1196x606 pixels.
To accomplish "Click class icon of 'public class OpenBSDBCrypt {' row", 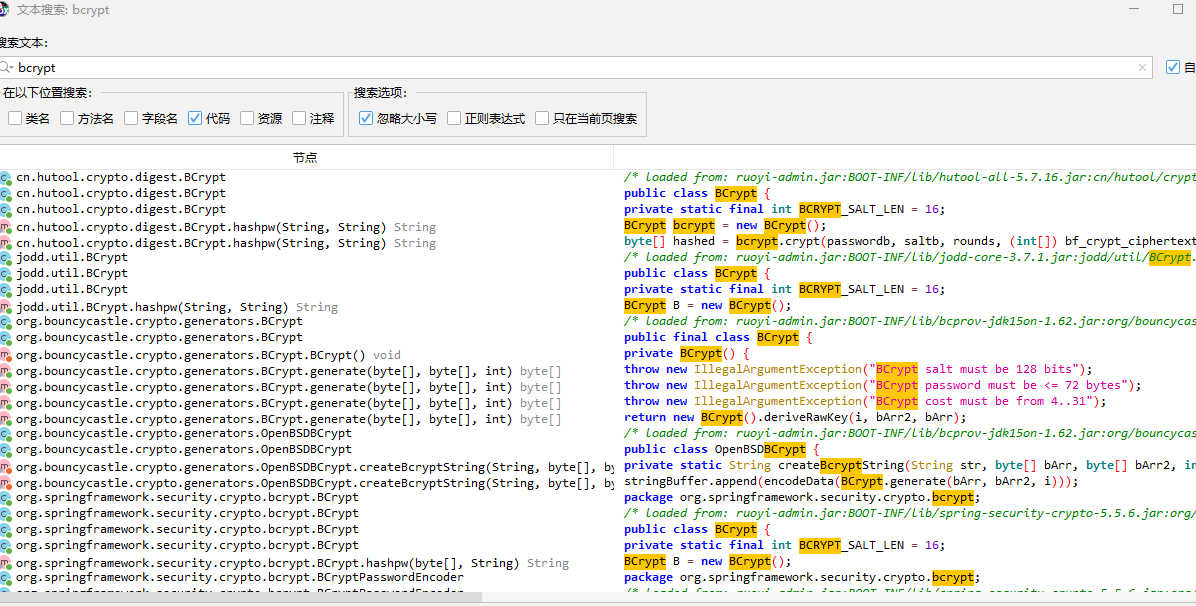I will coord(5,450).
